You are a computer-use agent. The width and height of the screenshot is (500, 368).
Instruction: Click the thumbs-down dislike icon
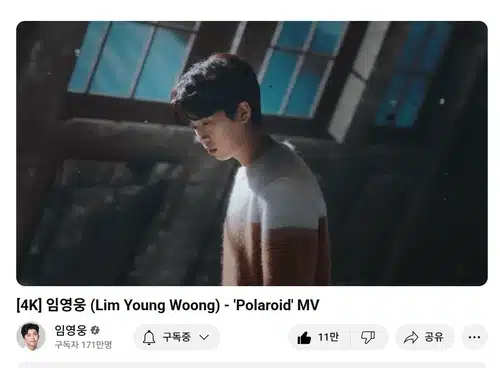point(368,337)
